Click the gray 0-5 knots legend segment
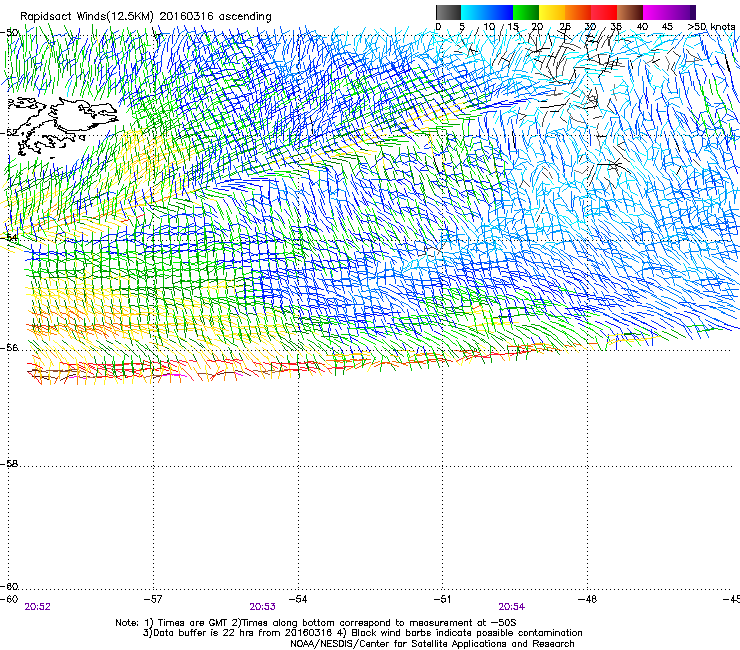 coord(448,12)
